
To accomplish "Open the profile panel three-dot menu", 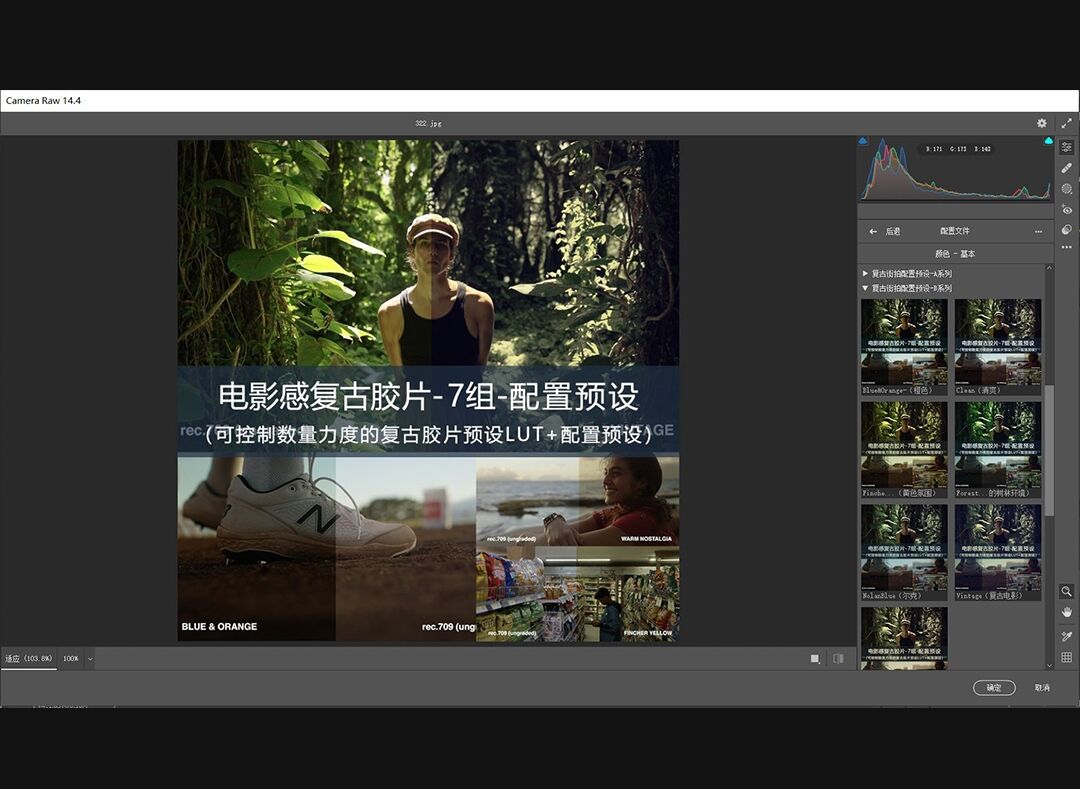I will pos(1038,231).
